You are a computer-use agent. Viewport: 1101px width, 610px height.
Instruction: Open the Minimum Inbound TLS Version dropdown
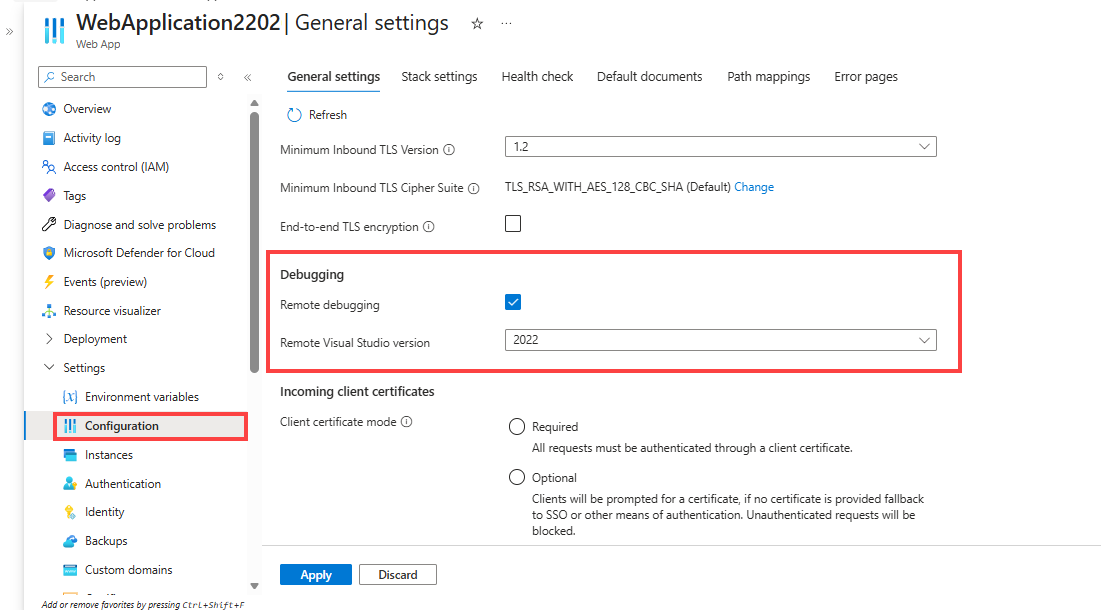coord(720,146)
